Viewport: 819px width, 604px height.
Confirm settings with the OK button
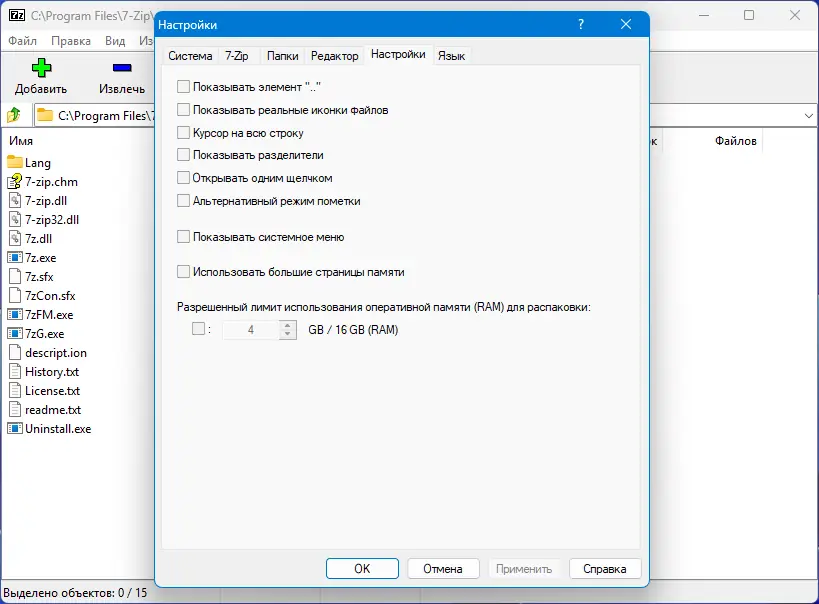click(x=362, y=568)
